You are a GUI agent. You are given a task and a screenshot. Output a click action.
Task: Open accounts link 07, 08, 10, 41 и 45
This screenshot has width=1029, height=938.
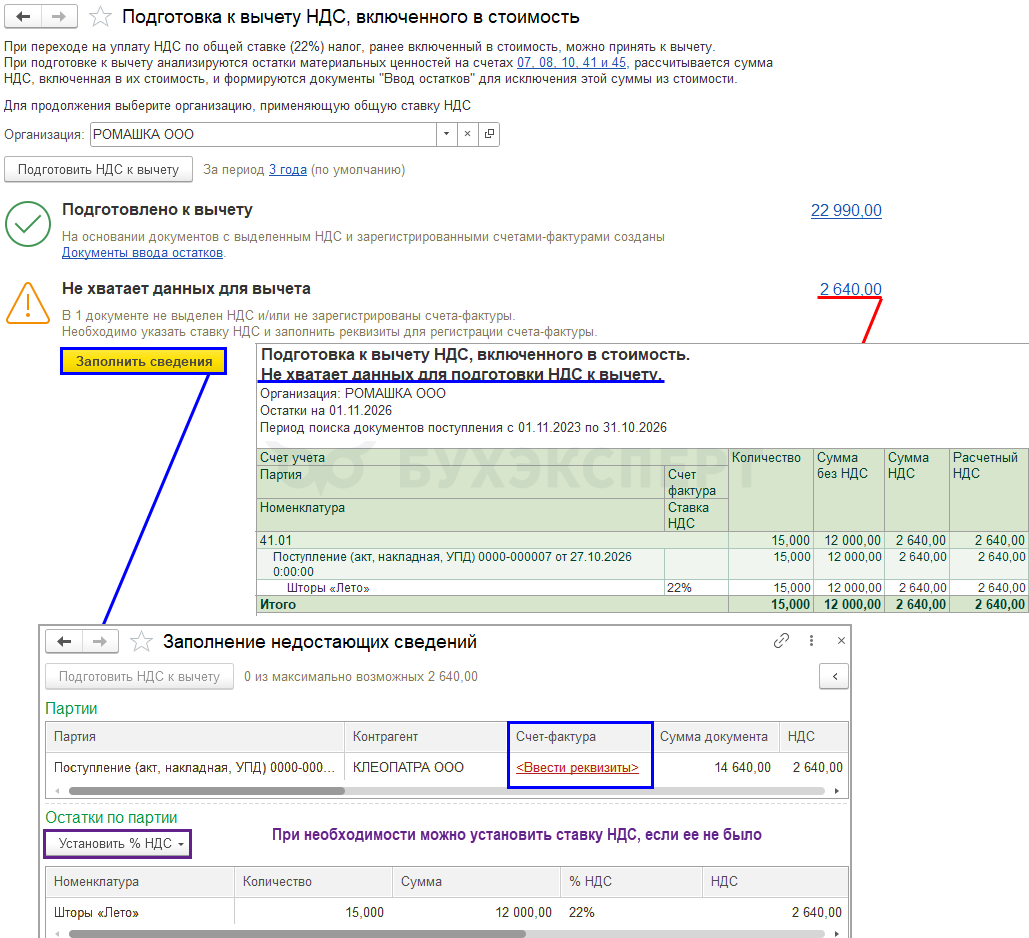pyautogui.click(x=571, y=62)
